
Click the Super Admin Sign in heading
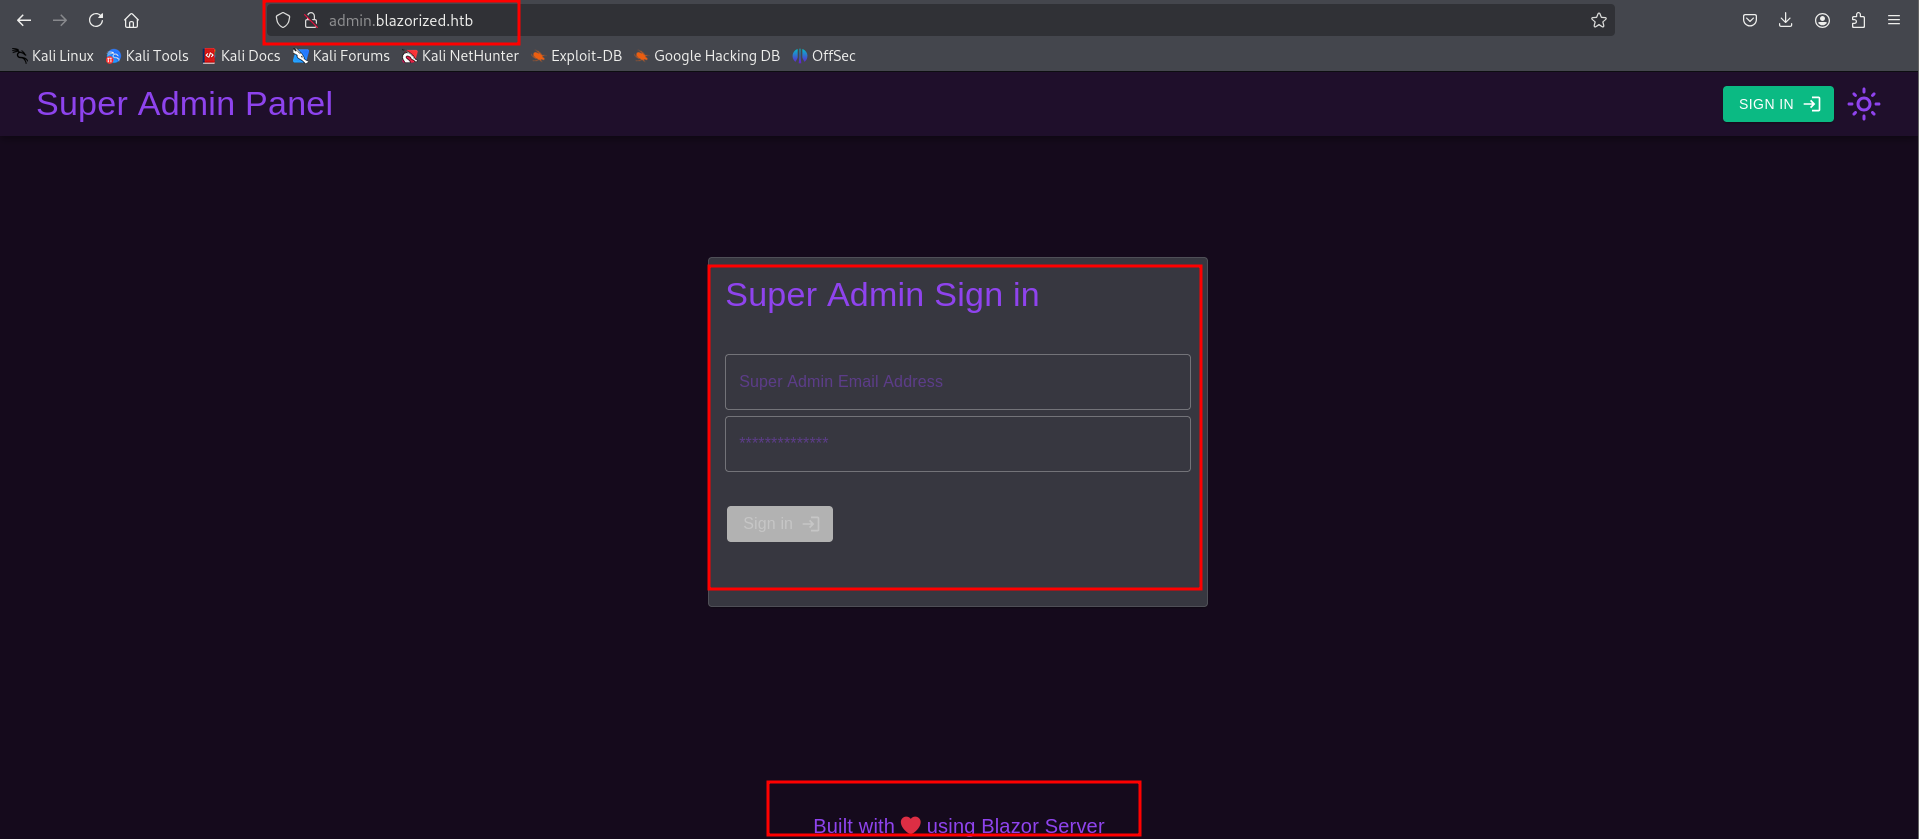[x=882, y=295]
